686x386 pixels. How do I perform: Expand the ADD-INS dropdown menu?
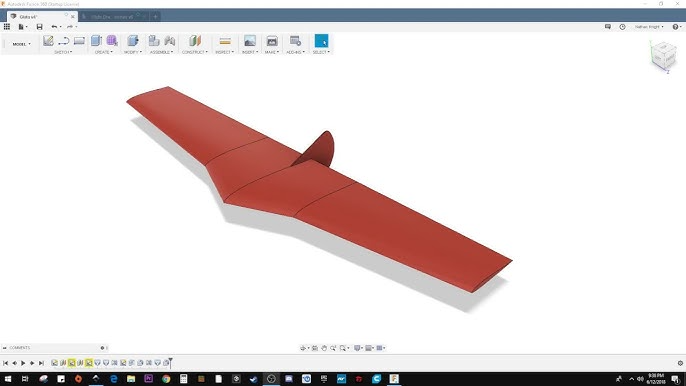tap(296, 52)
